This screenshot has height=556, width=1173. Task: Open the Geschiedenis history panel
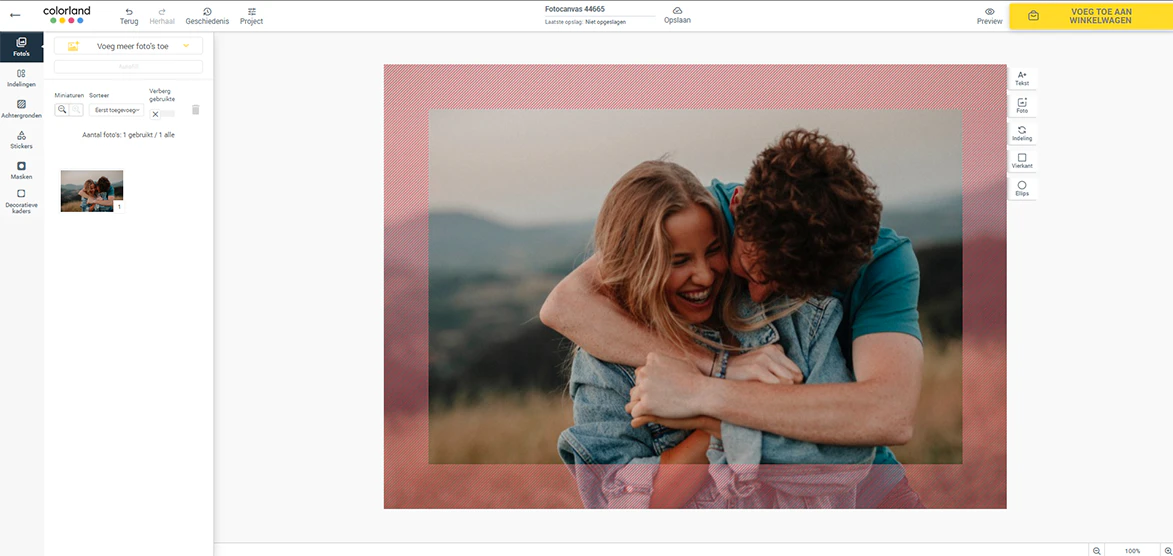coord(207,16)
